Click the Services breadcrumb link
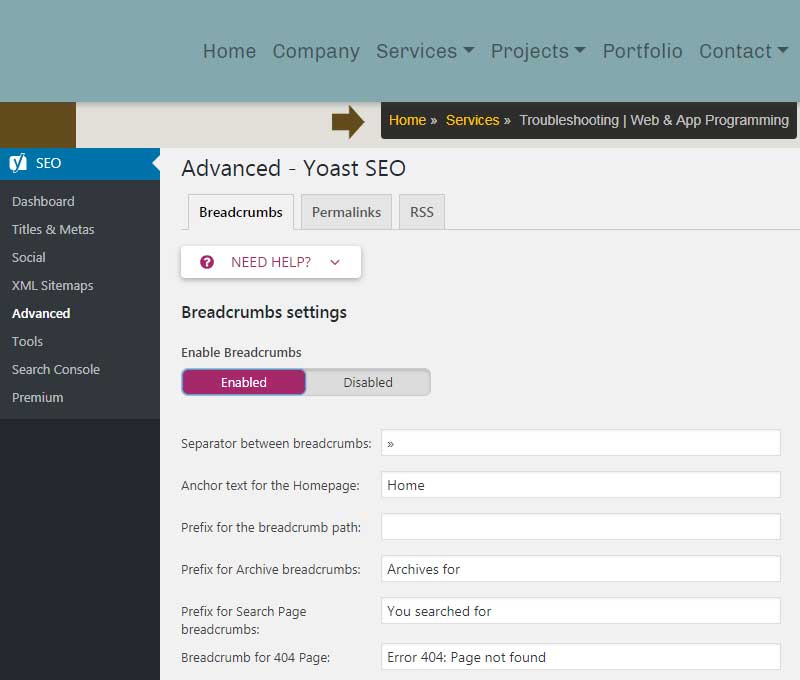The height and width of the screenshot is (680, 800). coord(472,120)
